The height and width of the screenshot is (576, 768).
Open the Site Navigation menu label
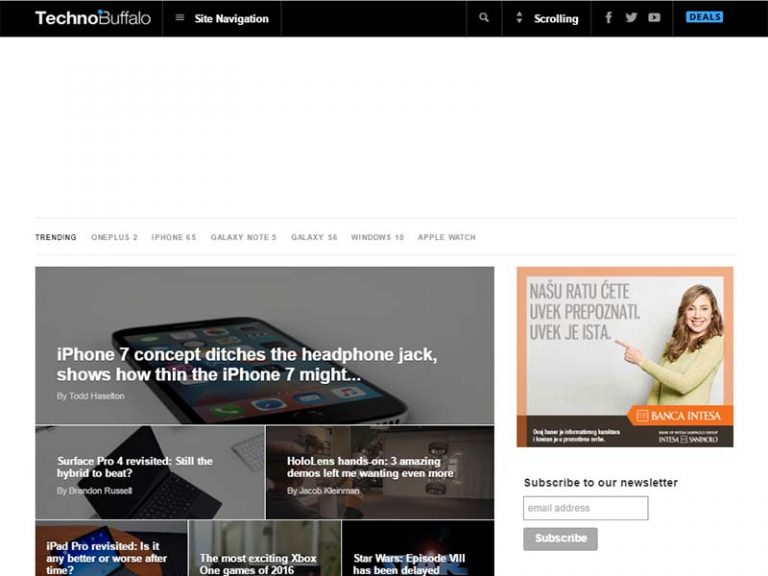coord(232,19)
